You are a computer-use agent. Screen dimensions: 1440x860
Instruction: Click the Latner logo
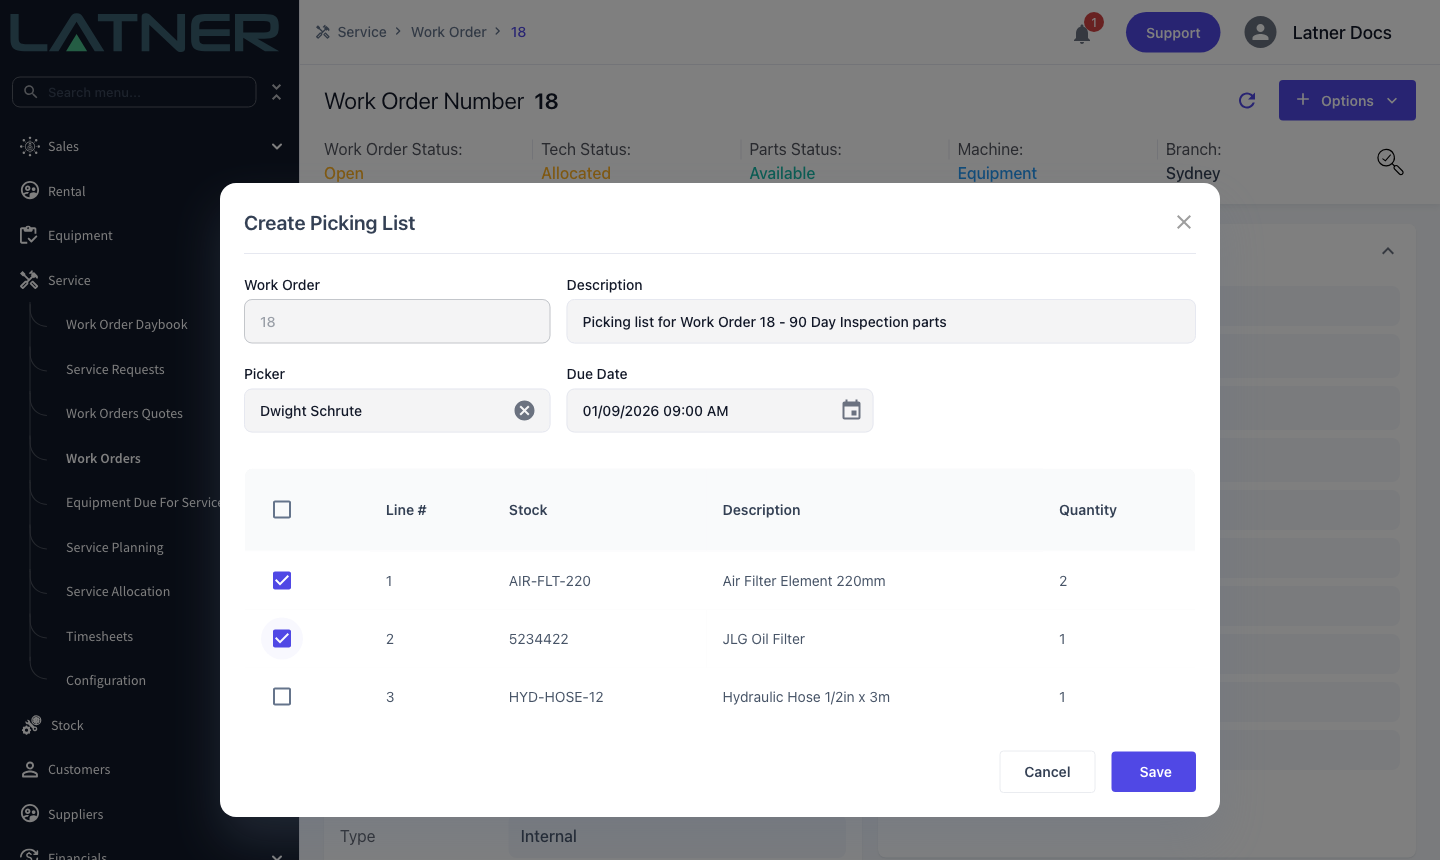pyautogui.click(x=145, y=33)
